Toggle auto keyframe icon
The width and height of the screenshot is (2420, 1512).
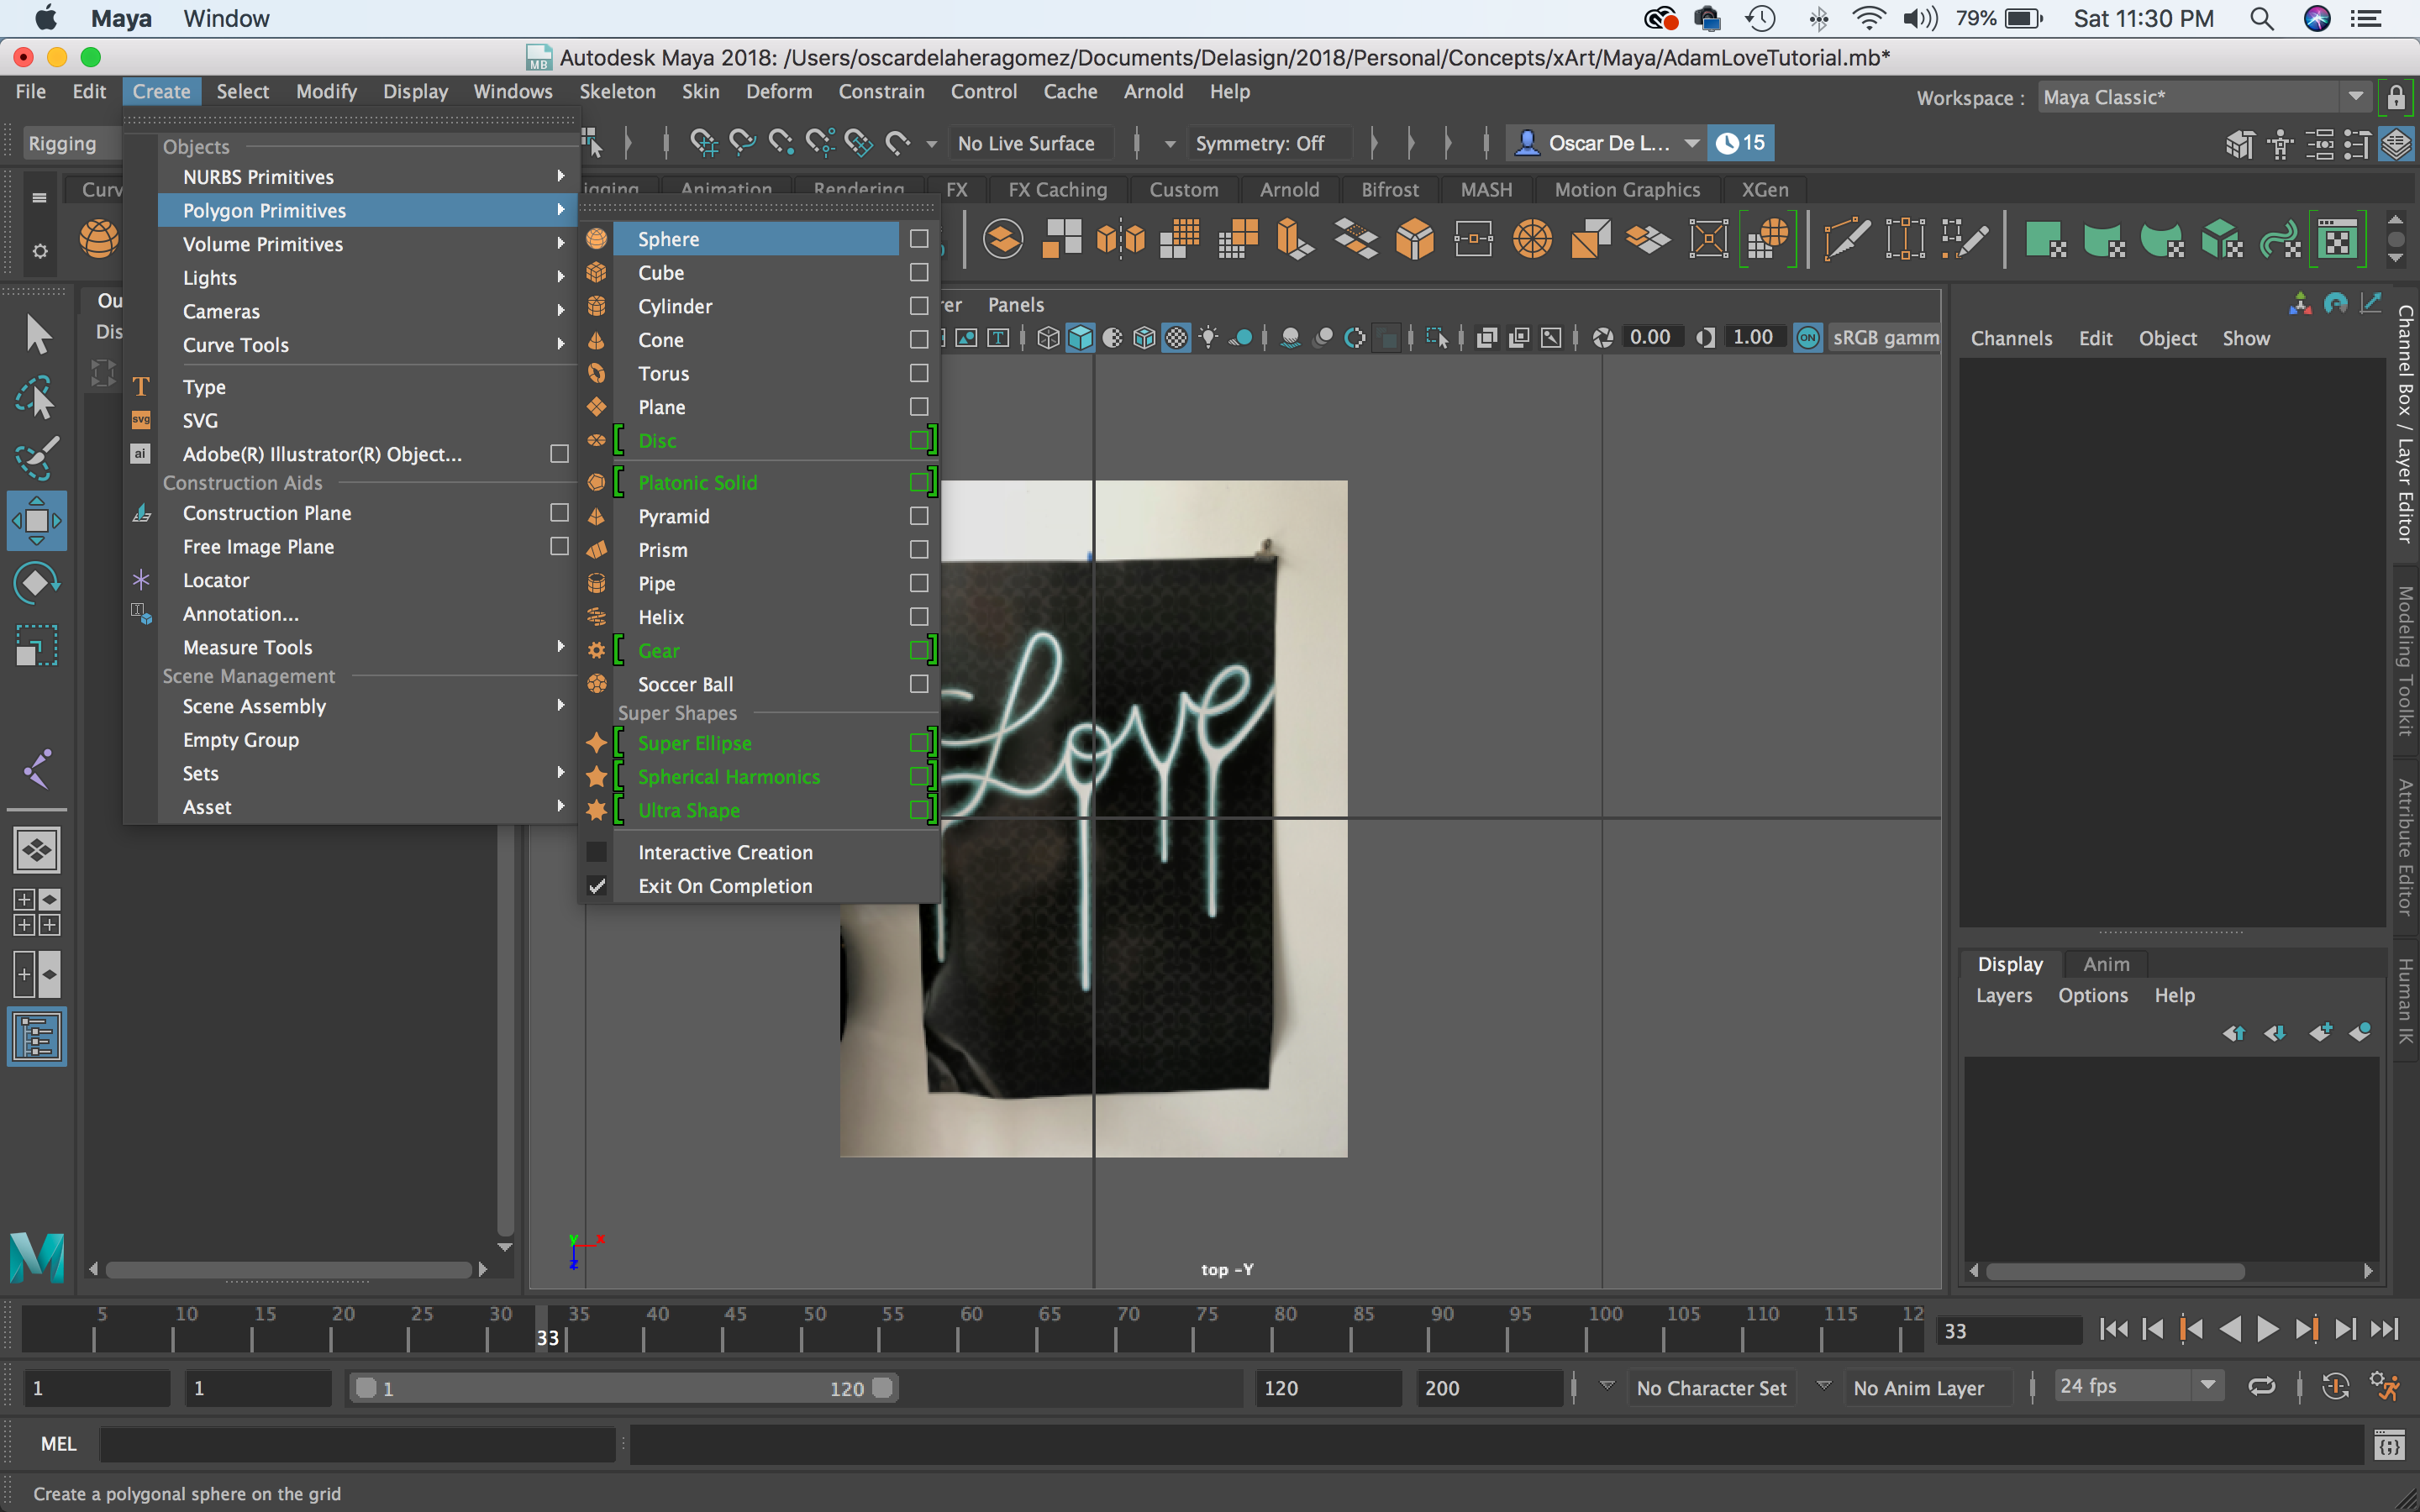click(x=2336, y=1387)
